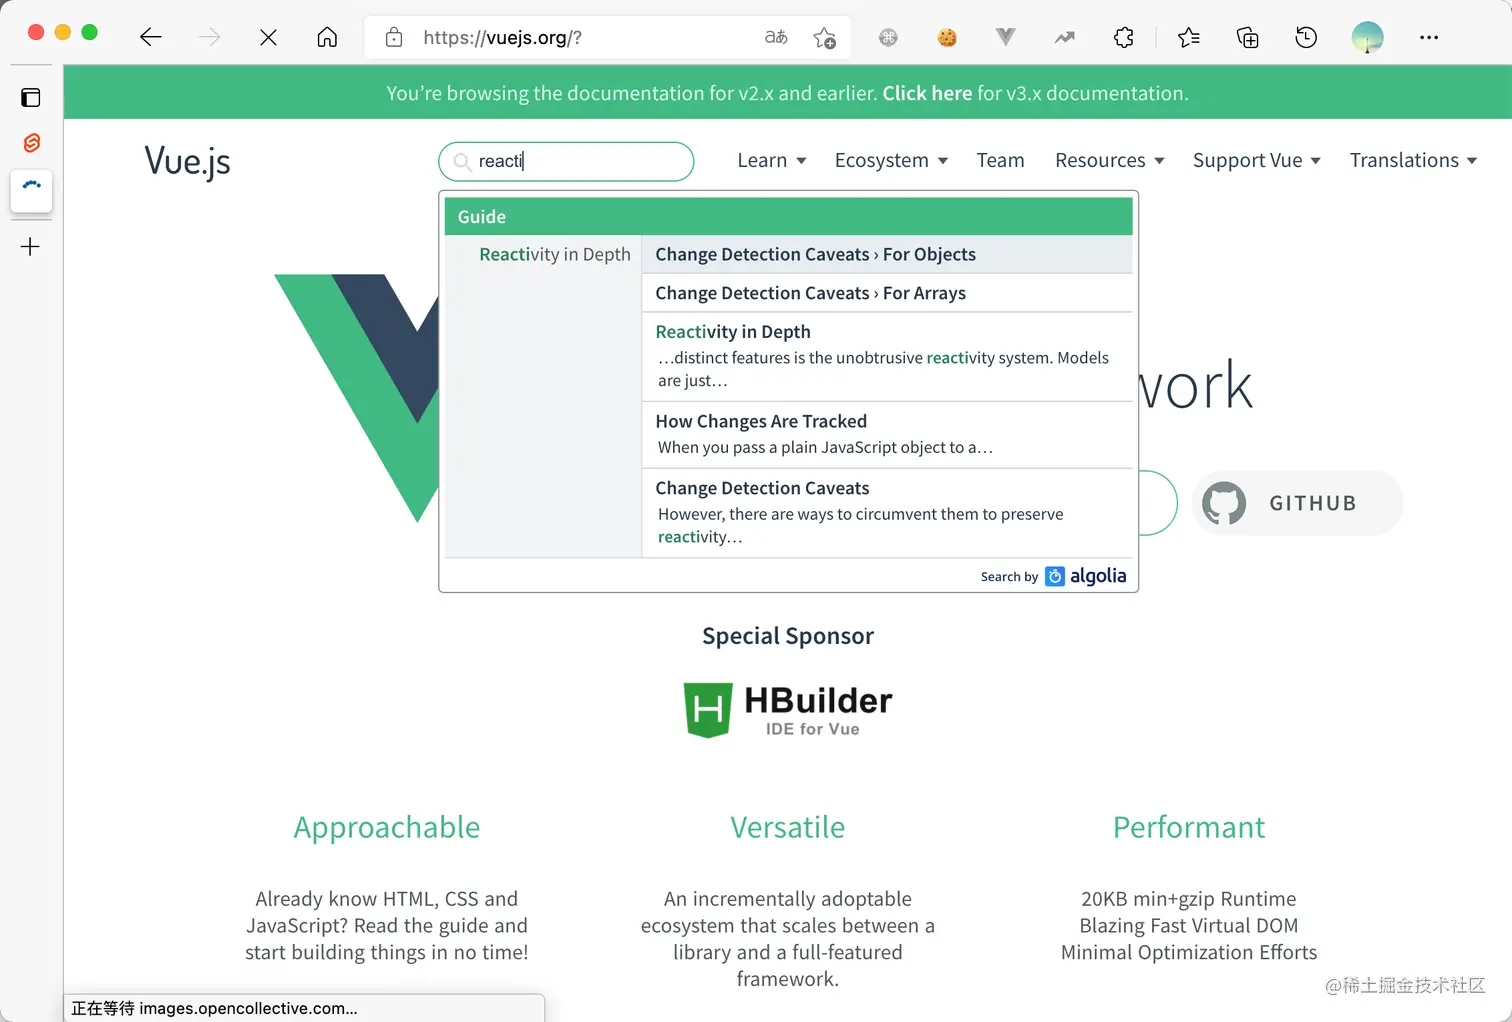
Task: Open the browser home page icon
Action: pos(327,38)
